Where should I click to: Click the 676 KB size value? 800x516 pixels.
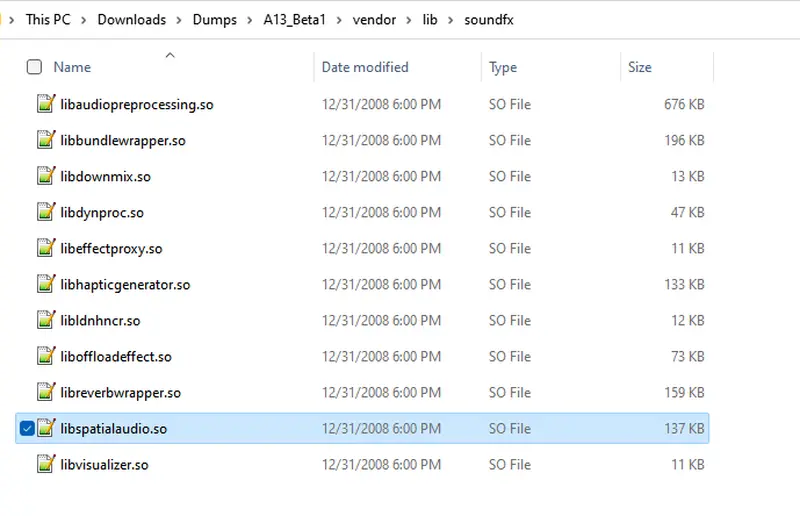pos(684,104)
